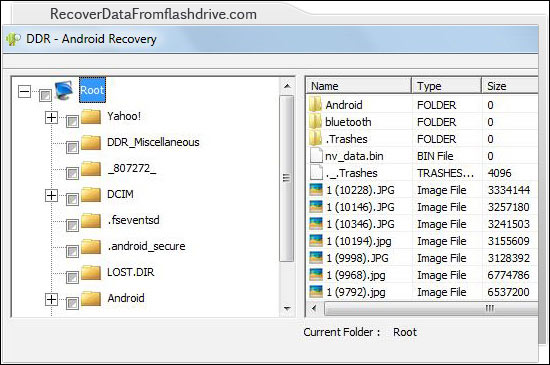Click file list horizontal scroll left arrow
550x365 pixels.
tap(314, 309)
